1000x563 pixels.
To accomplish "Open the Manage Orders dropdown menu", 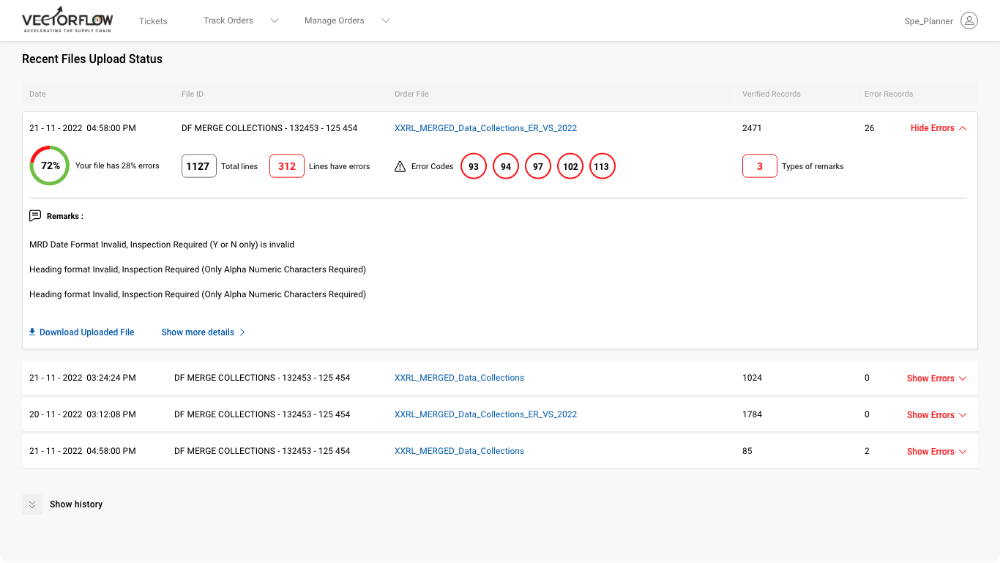I will tap(346, 20).
